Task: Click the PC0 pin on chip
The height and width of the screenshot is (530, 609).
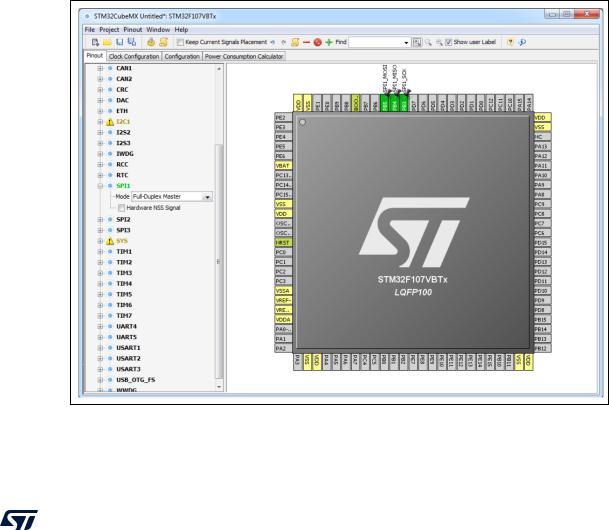Action: click(283, 252)
